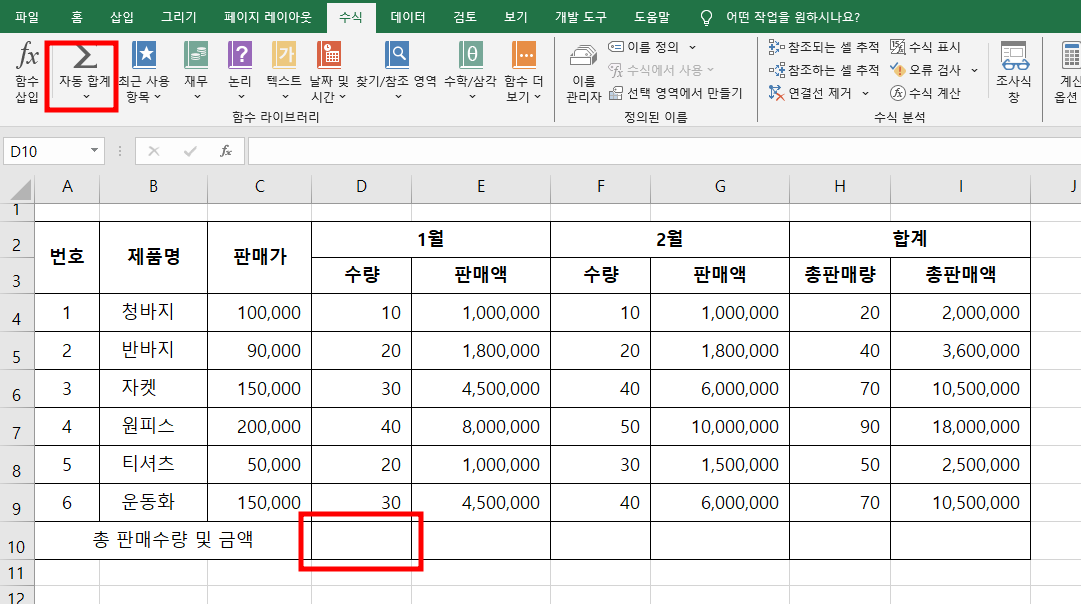The width and height of the screenshot is (1081, 604).
Task: Switch to the Review (검토) tab
Action: pos(465,17)
